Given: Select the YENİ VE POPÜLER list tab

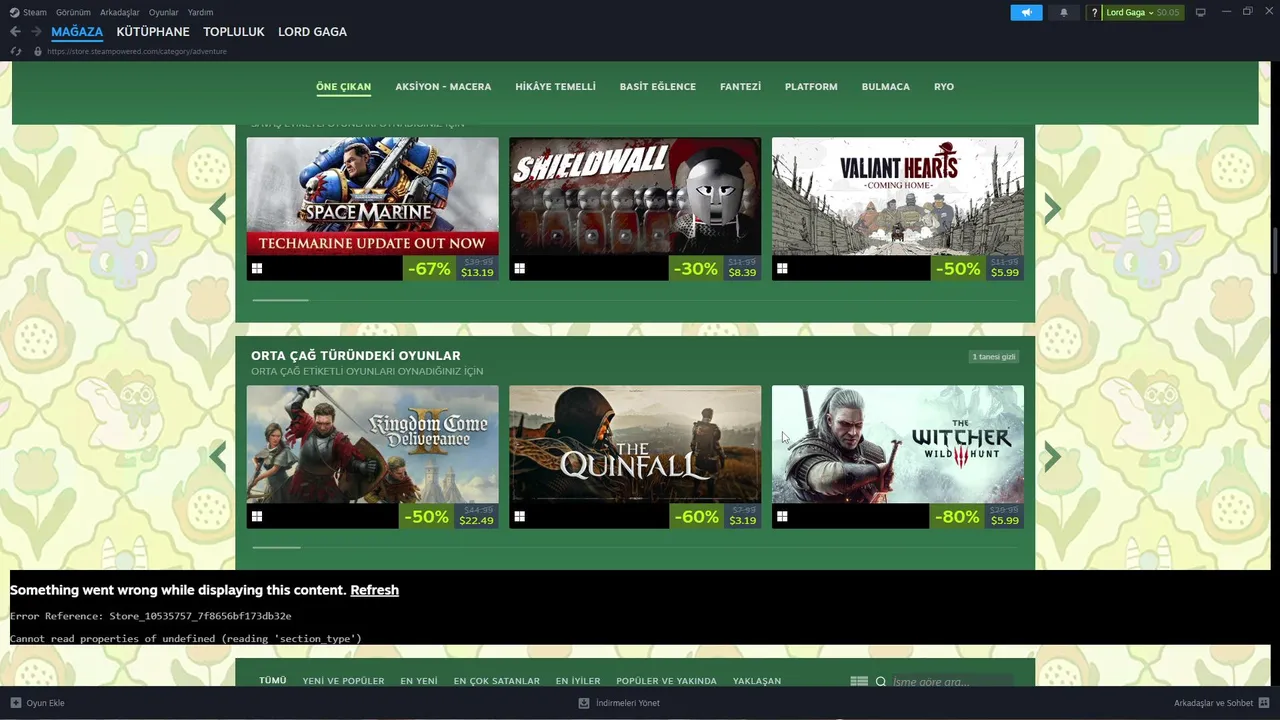Looking at the screenshot, I should pos(343,681).
